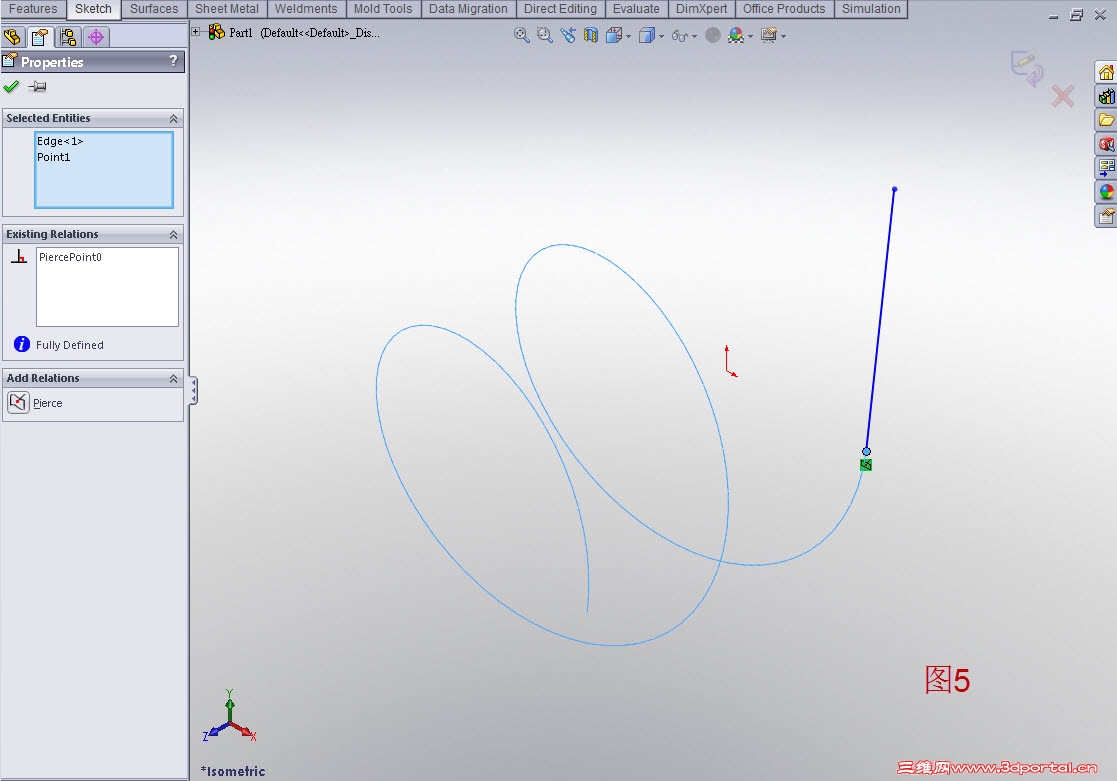Click the Hide/Show Items glasses icon

680,36
